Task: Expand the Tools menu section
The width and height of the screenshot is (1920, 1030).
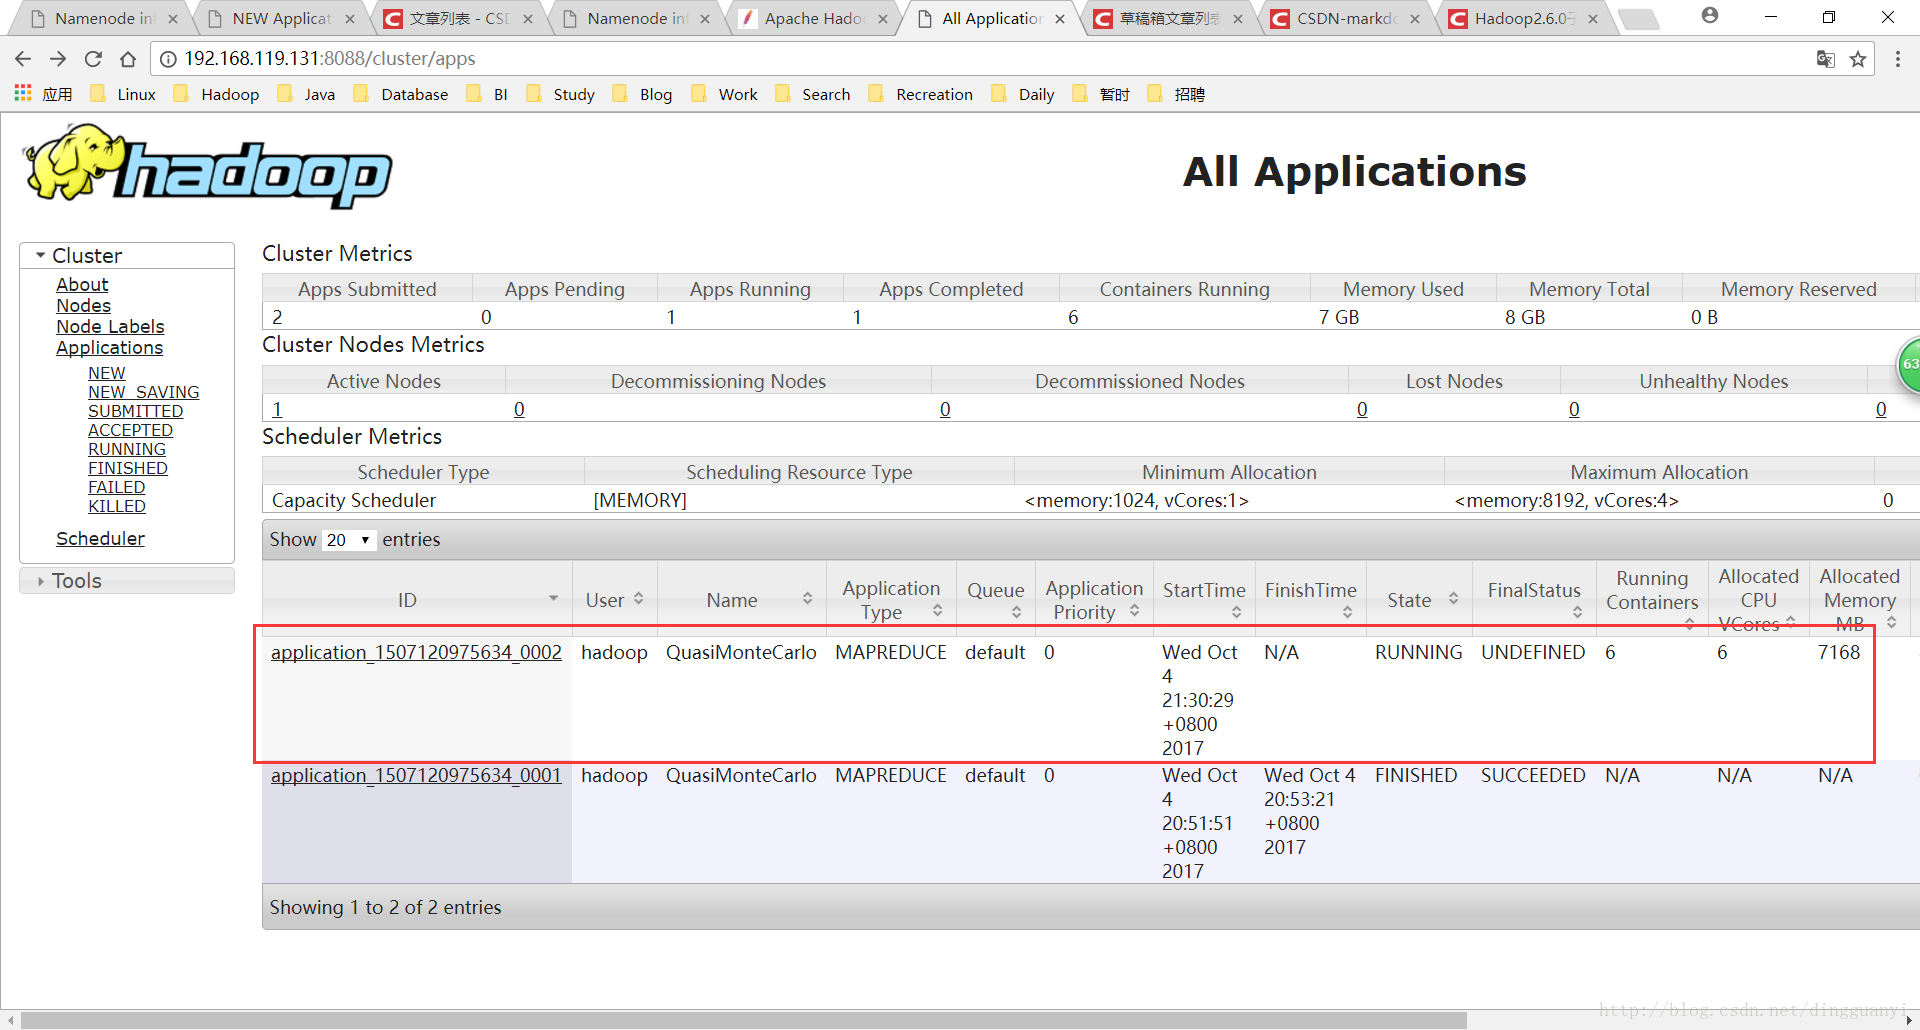Action: [127, 581]
